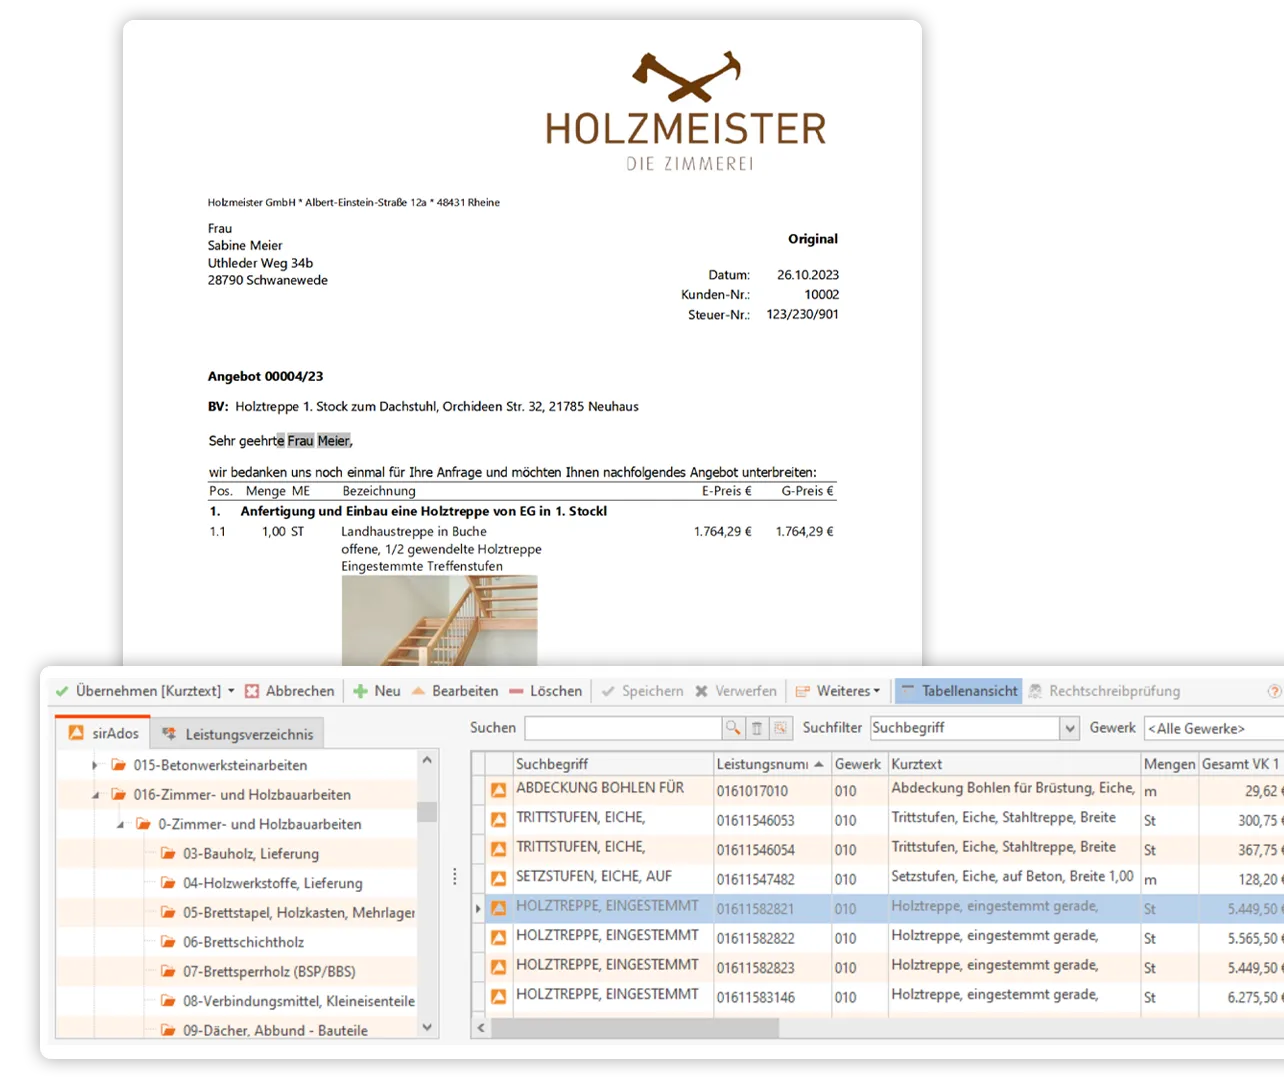Screen dimensions: 1284x1080
Task: Toggle the Tabellenansicht view
Action: (x=958, y=691)
